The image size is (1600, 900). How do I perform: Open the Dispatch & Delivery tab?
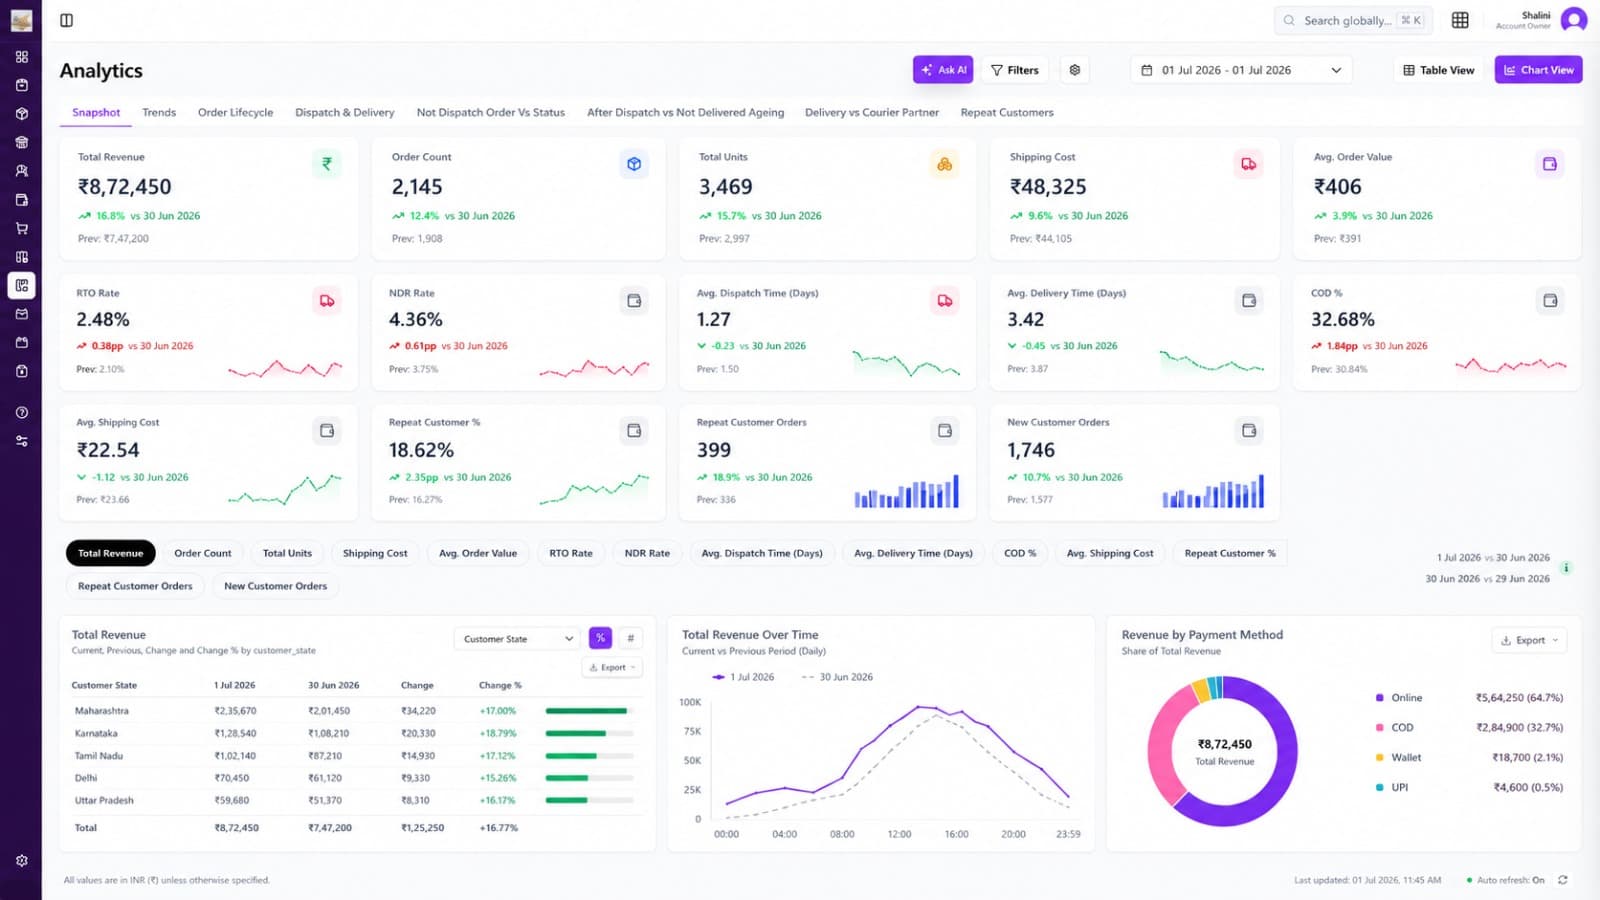pos(344,112)
